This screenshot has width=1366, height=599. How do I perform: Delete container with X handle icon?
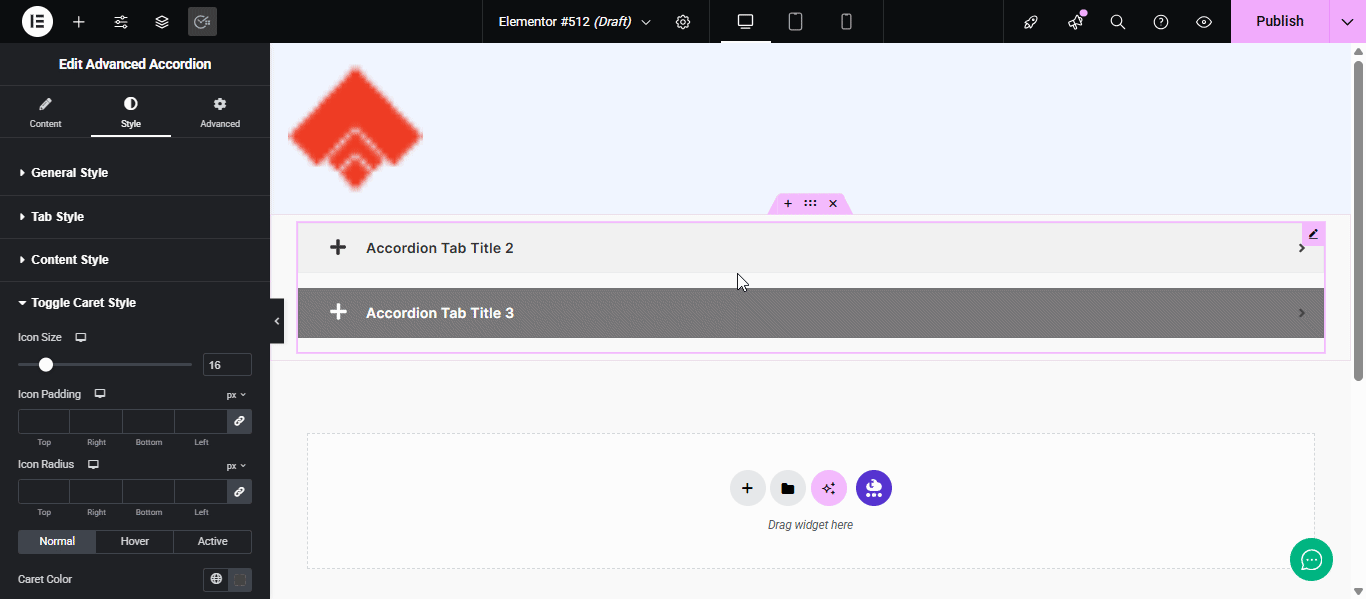(833, 203)
